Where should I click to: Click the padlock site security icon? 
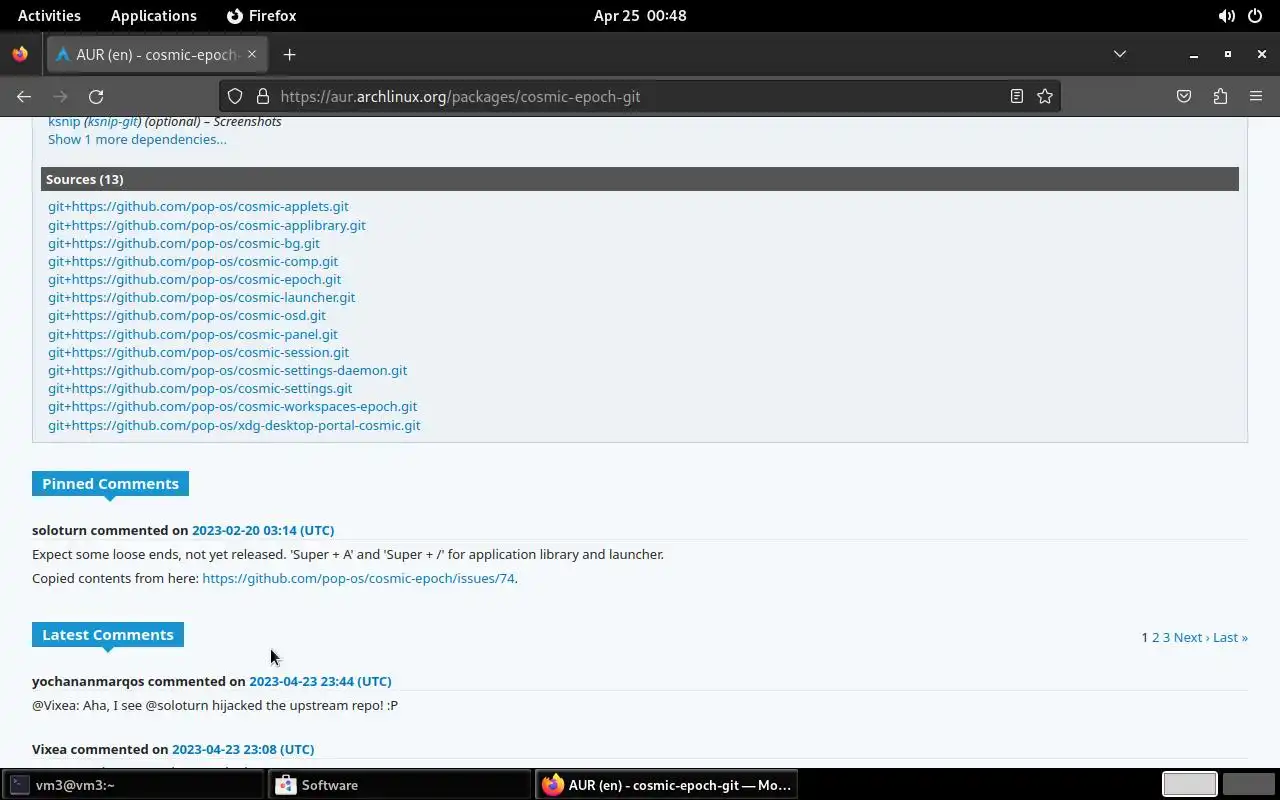263,96
